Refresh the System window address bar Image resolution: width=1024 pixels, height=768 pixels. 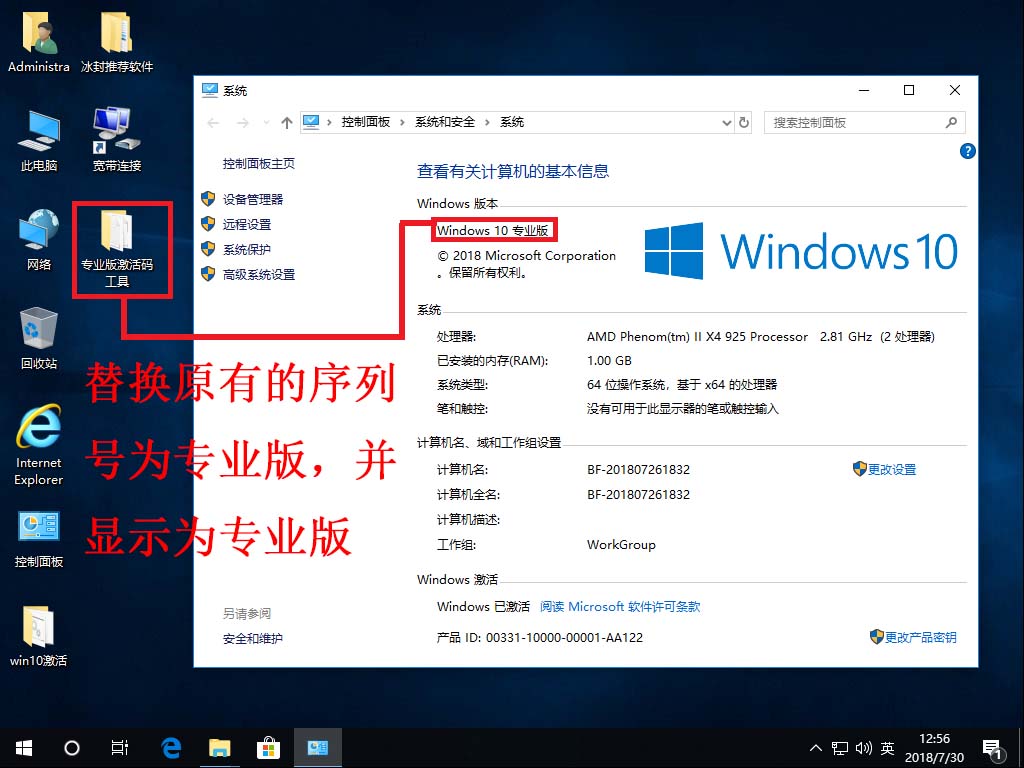[x=744, y=122]
